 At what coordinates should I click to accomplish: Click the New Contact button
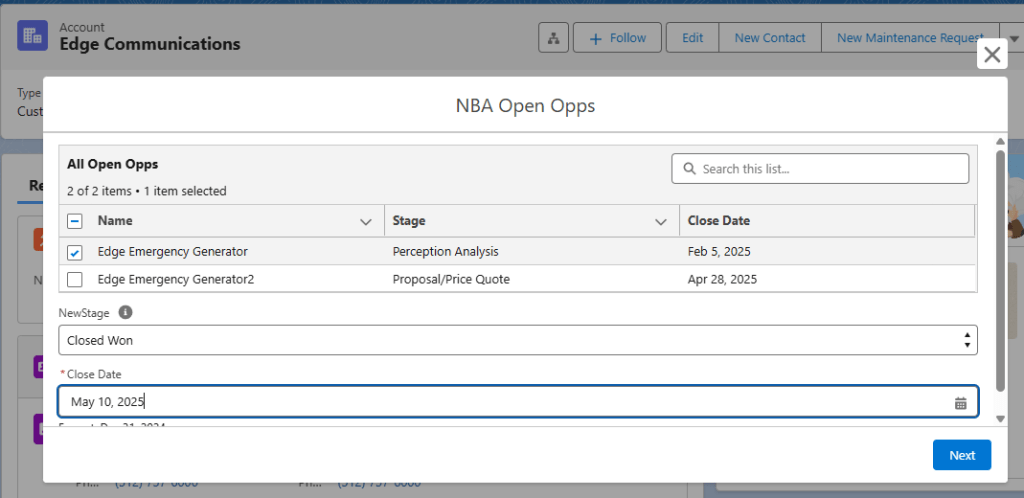[x=769, y=38]
